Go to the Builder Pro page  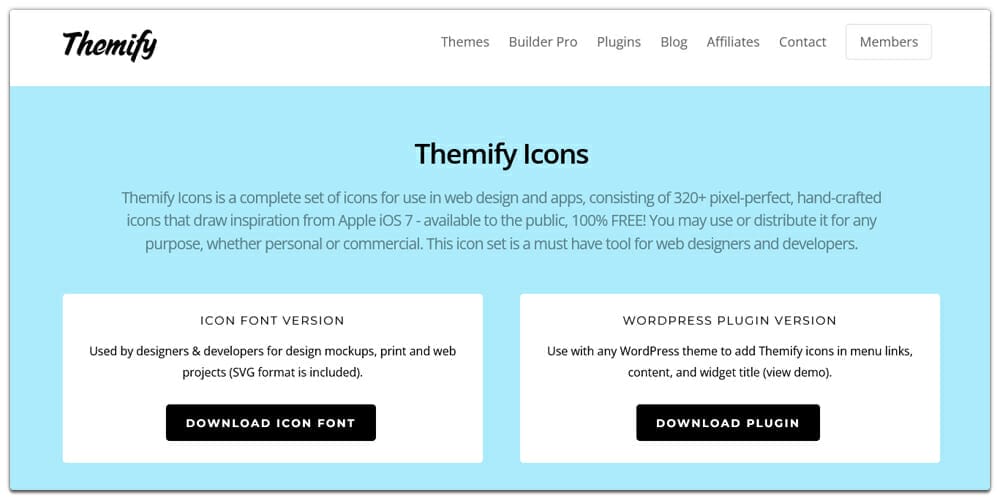click(543, 42)
